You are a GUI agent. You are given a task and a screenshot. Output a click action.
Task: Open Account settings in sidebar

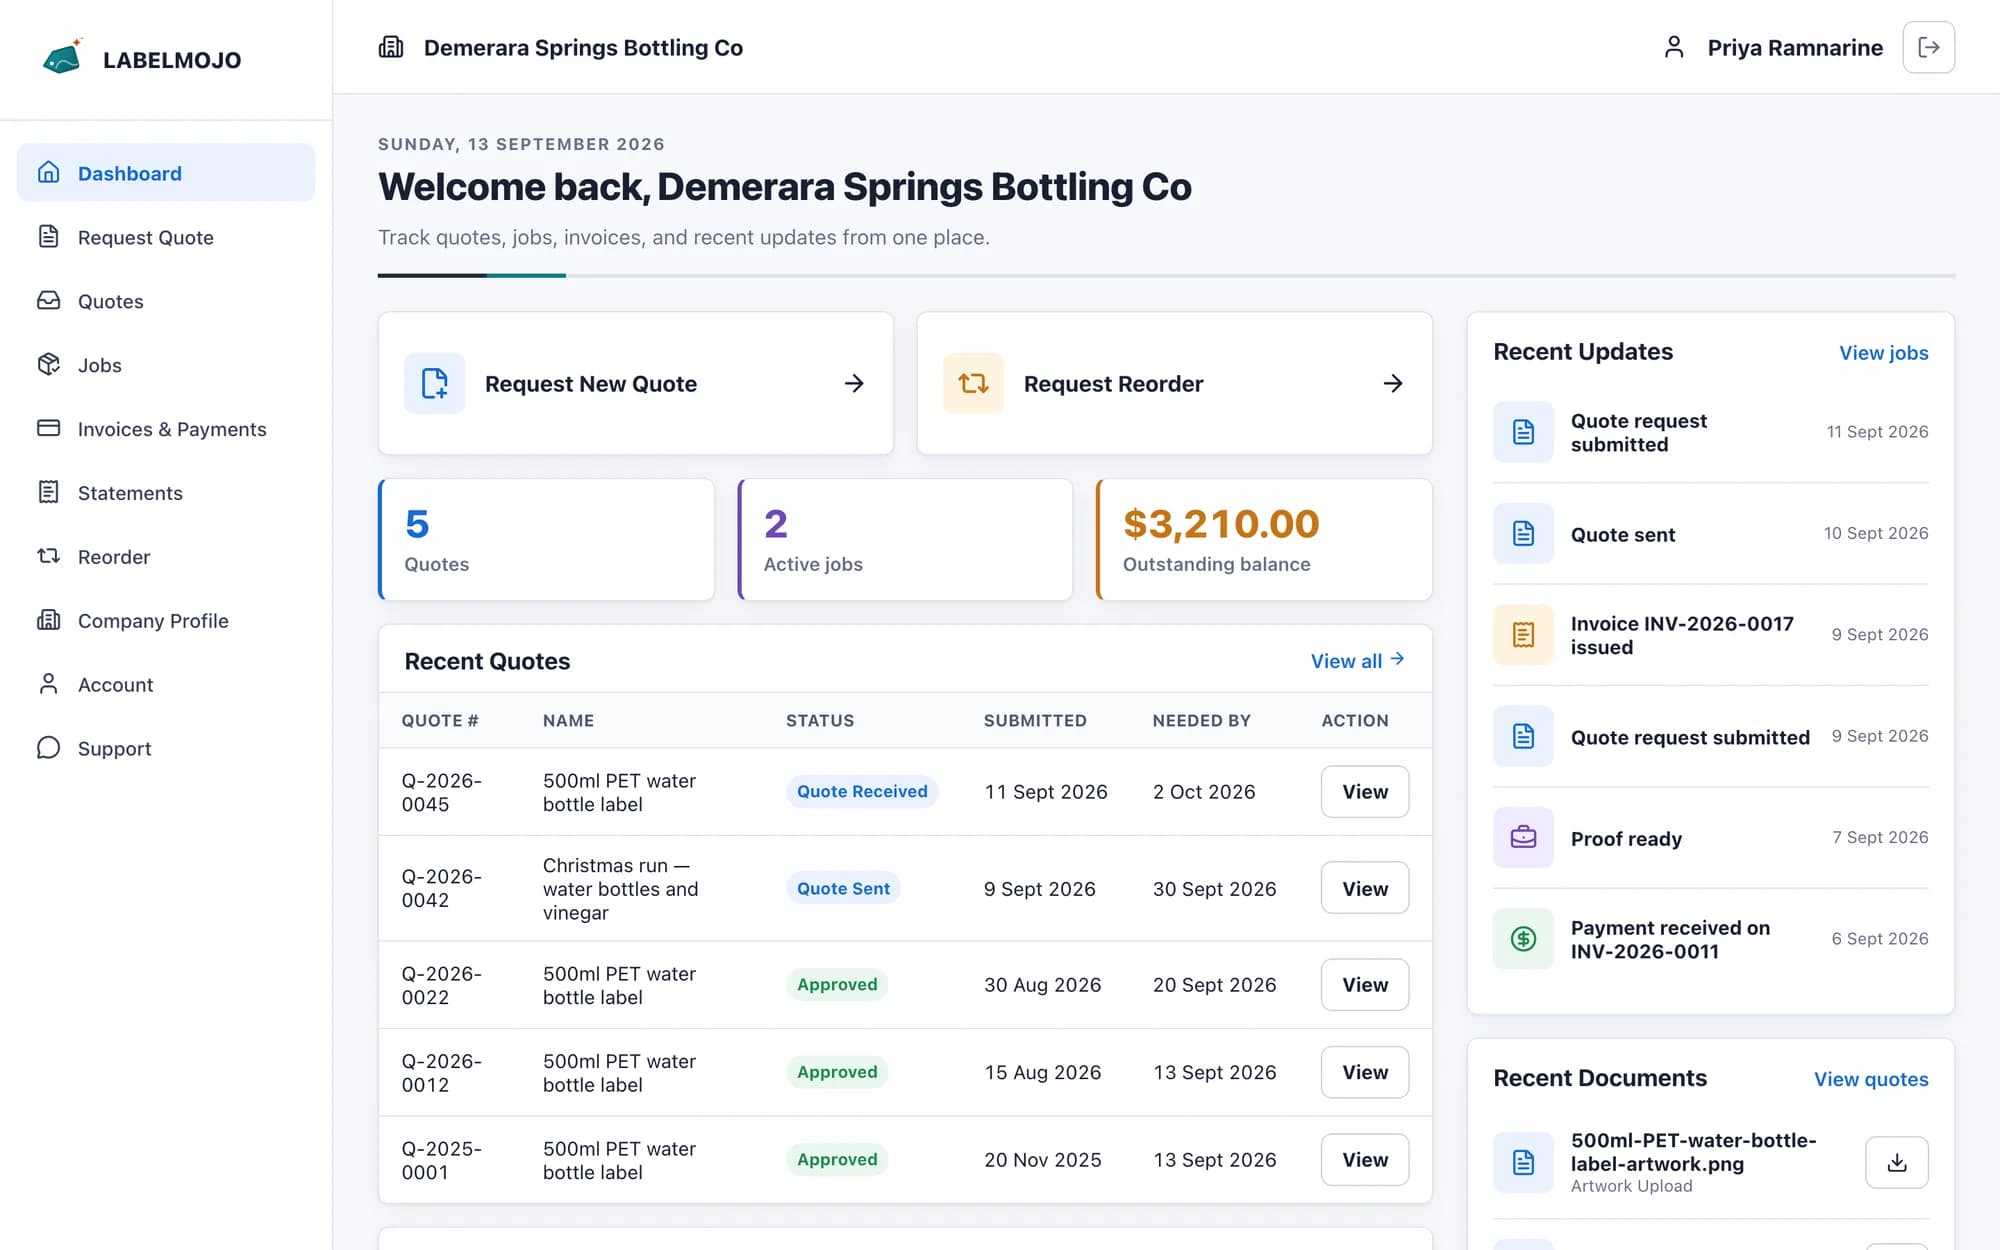pyautogui.click(x=166, y=684)
